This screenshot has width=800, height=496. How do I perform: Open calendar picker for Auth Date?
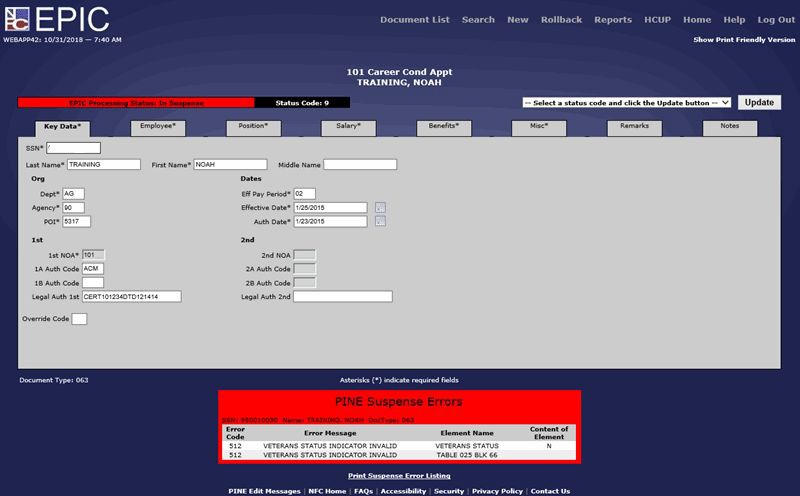(x=380, y=221)
